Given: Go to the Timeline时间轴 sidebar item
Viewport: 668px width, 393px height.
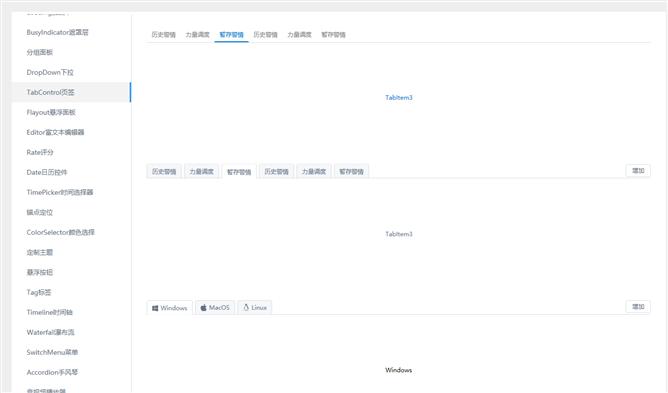Looking at the screenshot, I should [49, 312].
